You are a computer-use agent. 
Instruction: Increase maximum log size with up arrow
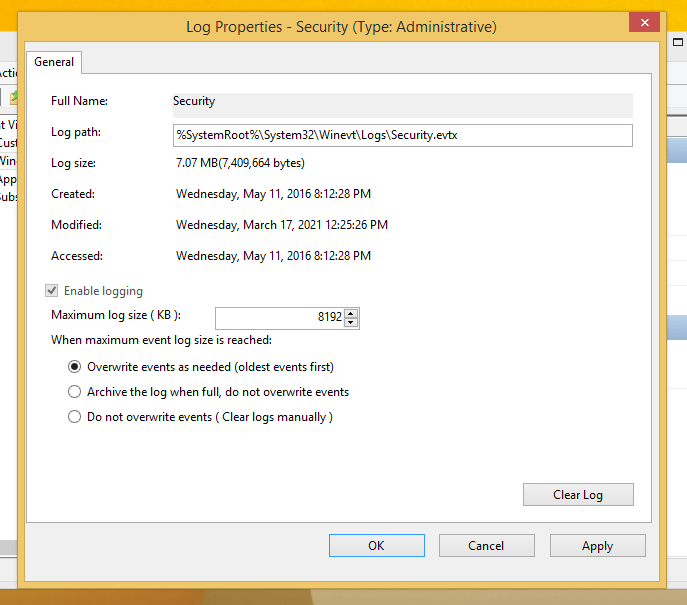click(351, 313)
